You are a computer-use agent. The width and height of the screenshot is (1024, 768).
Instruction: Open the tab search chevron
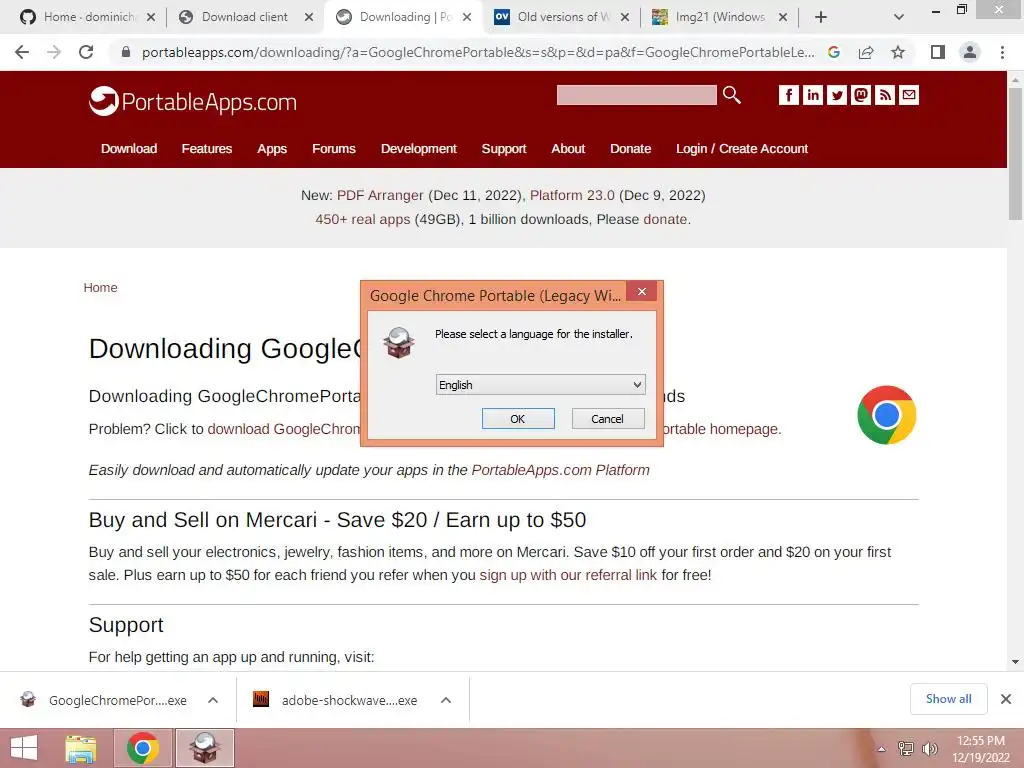click(x=899, y=17)
